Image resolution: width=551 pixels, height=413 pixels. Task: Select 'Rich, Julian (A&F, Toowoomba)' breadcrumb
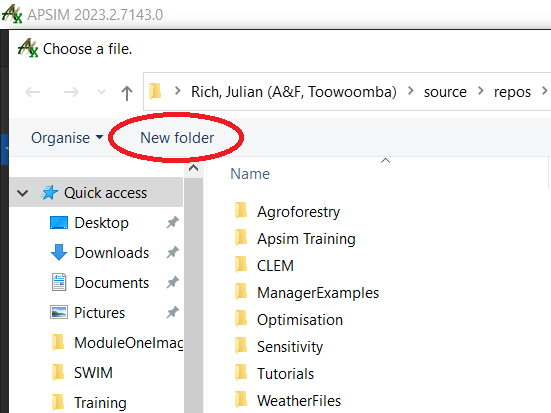pyautogui.click(x=294, y=92)
